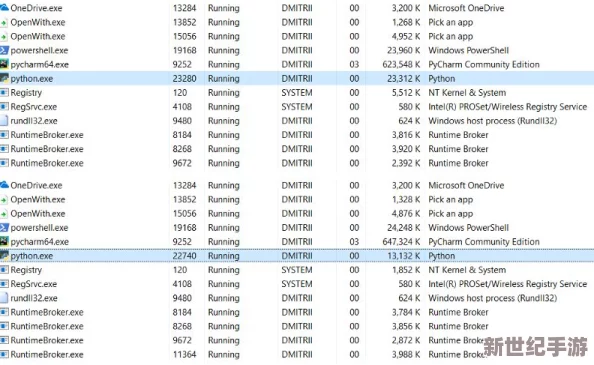Click Python description in the 13,132 K row
This screenshot has width=594, height=365.
442,256
